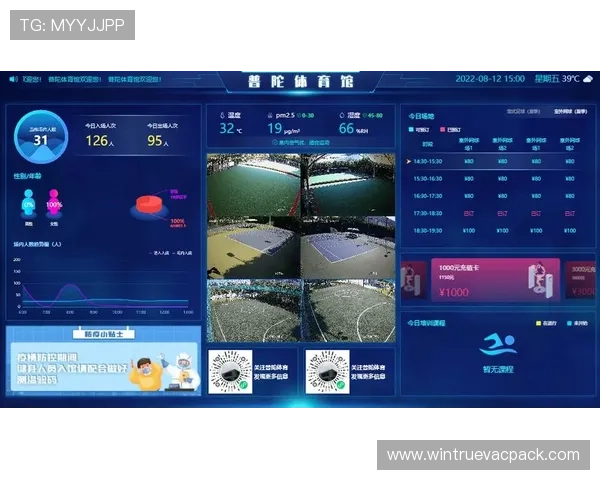600x480 pixels.
Task: Switch to the 室外网球 (indoor/outdoor) venue tab on the right
Action: (569, 112)
